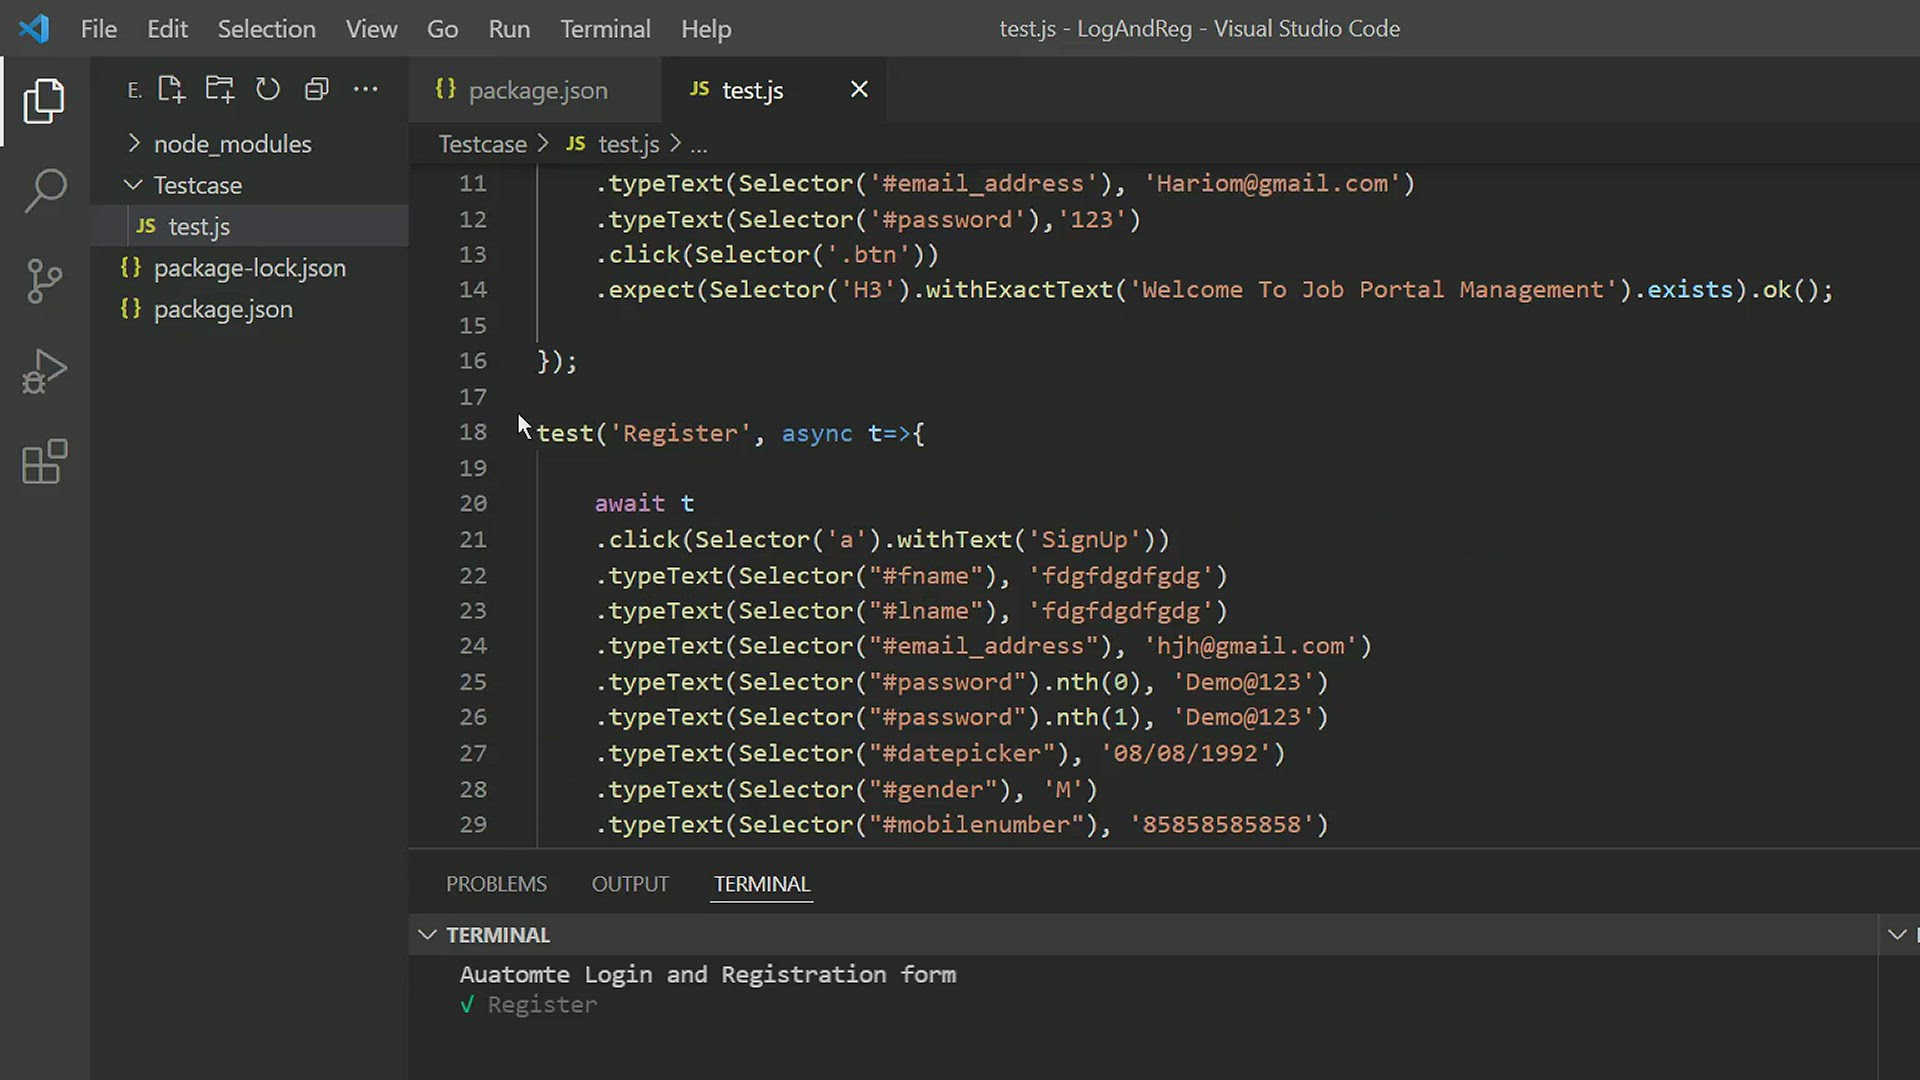Select the Search icon in activity bar
The width and height of the screenshot is (1920, 1080).
pos(44,190)
